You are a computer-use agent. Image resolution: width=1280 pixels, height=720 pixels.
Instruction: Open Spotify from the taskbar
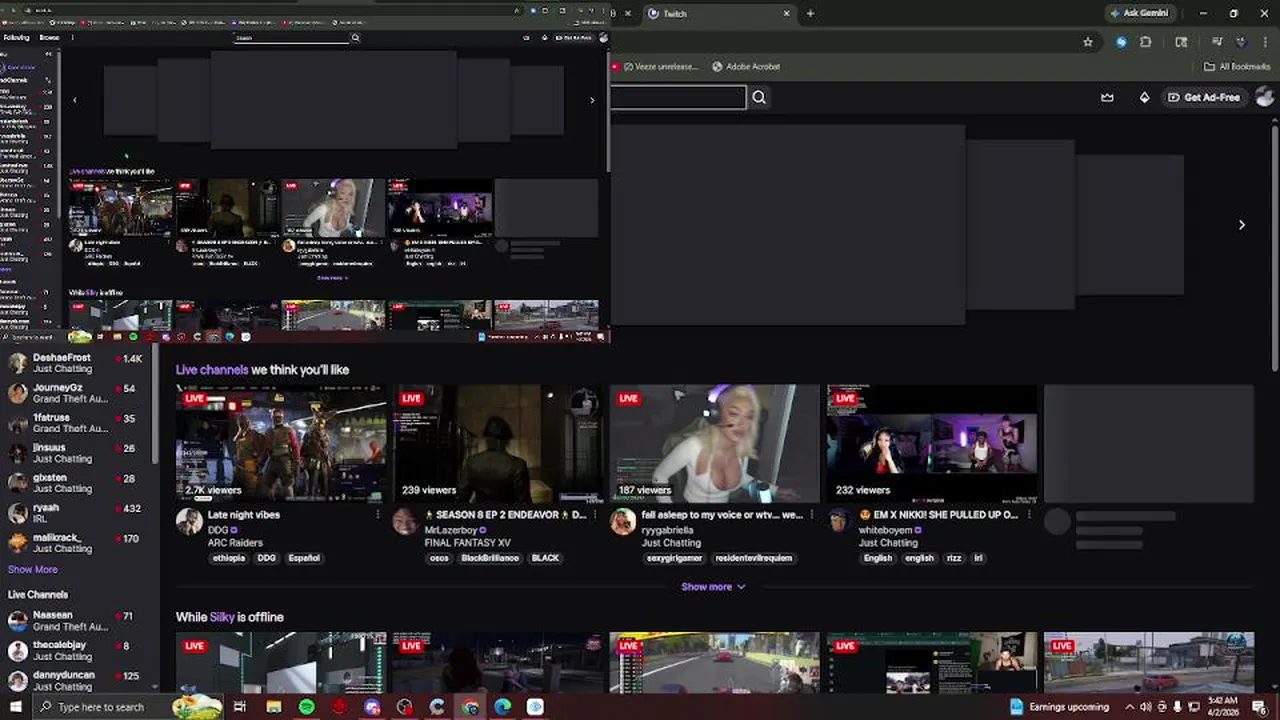tap(306, 707)
